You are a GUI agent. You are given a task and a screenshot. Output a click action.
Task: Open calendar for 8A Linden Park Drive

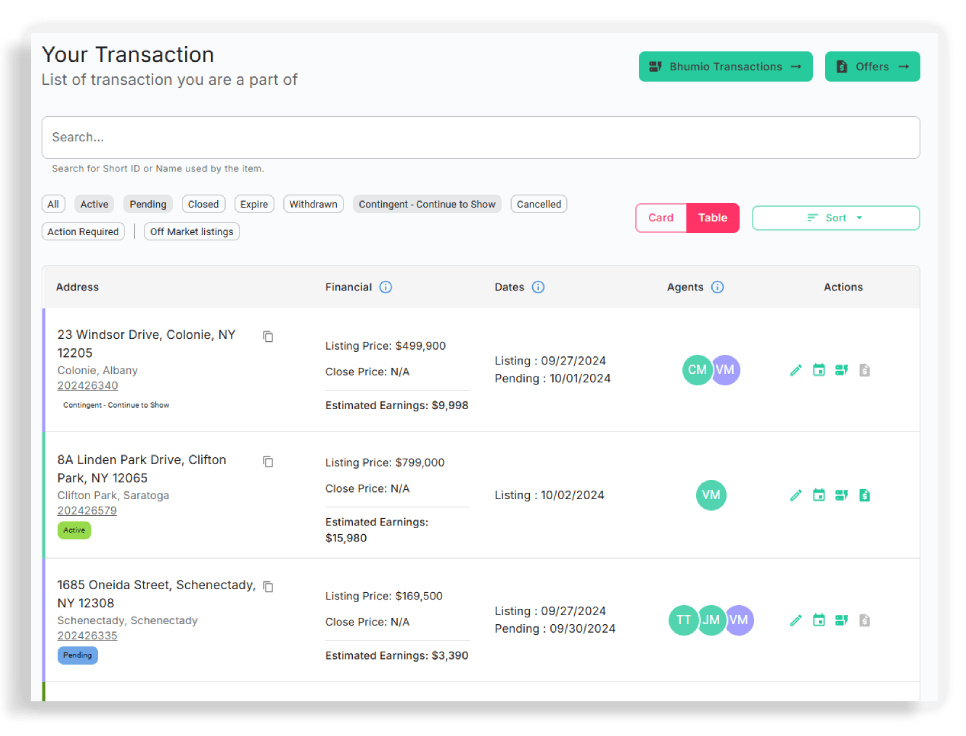(819, 495)
